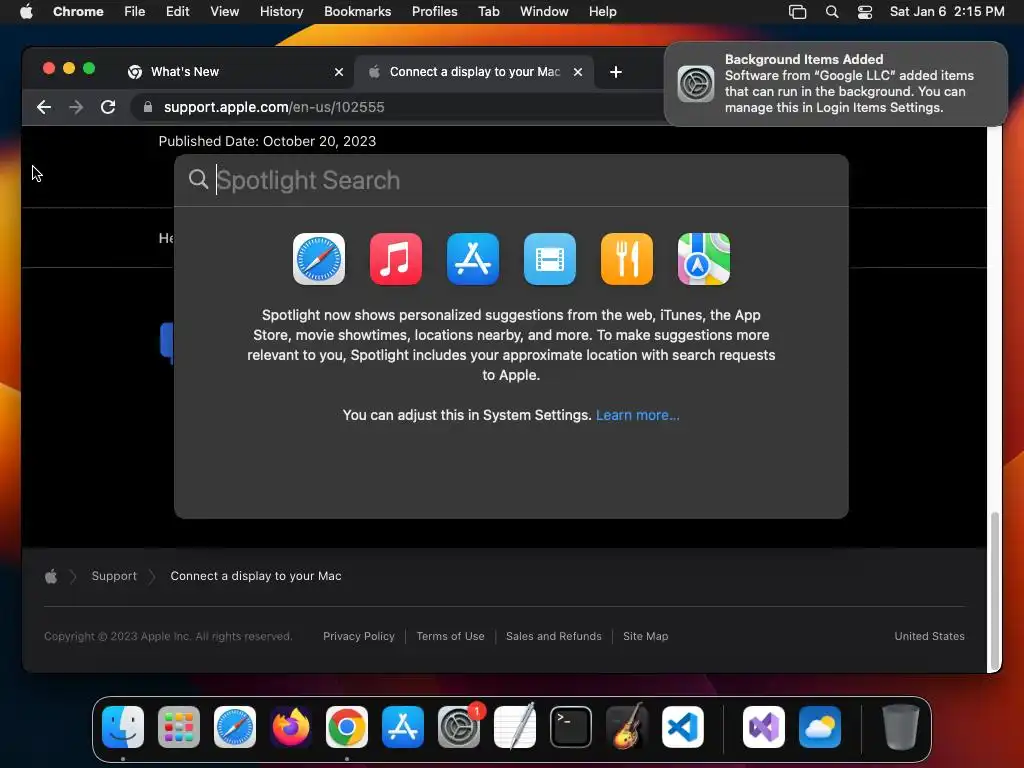Open the Bookmarks menu
The width and height of the screenshot is (1024, 768).
point(358,11)
